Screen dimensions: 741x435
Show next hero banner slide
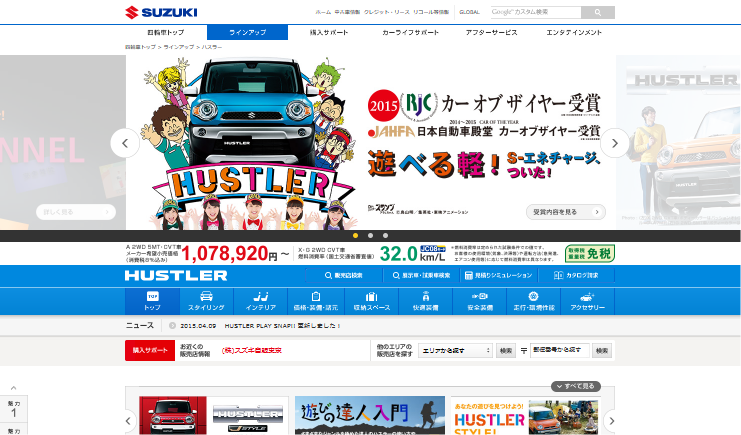pyautogui.click(x=615, y=143)
